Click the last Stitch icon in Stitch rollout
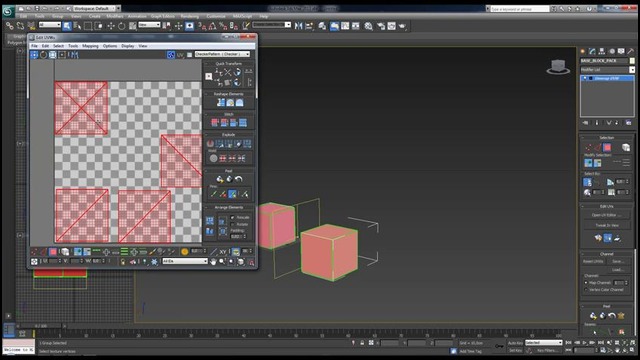The width and height of the screenshot is (640, 360). tap(243, 122)
